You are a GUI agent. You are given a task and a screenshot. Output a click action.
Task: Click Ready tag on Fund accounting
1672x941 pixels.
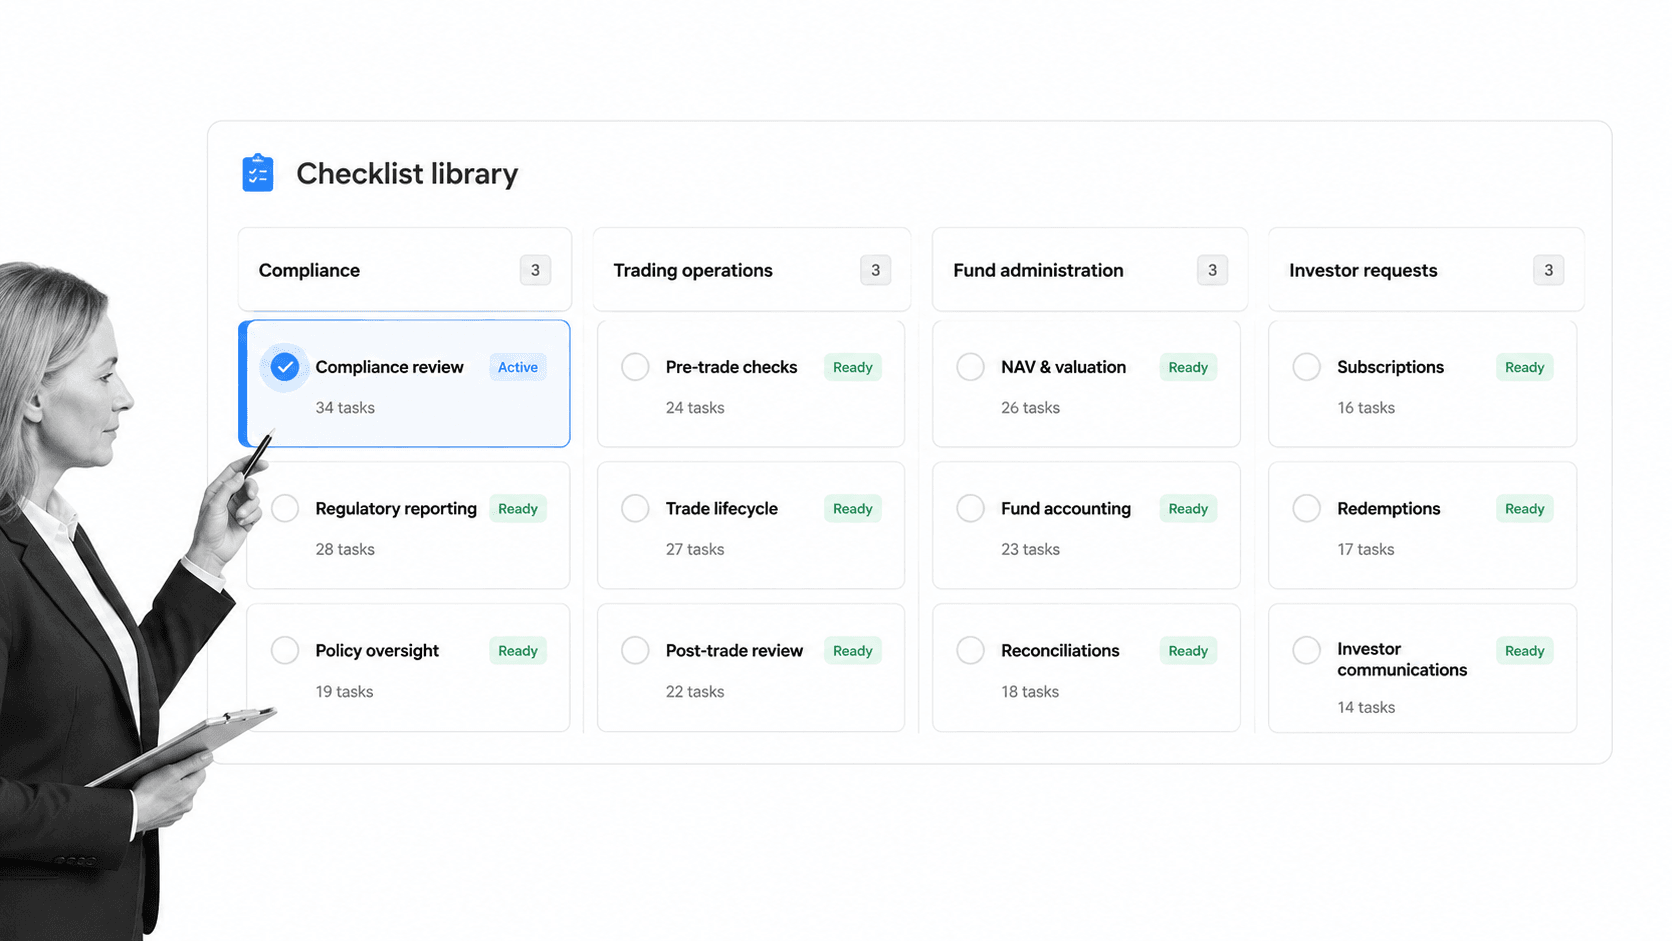coord(1188,508)
